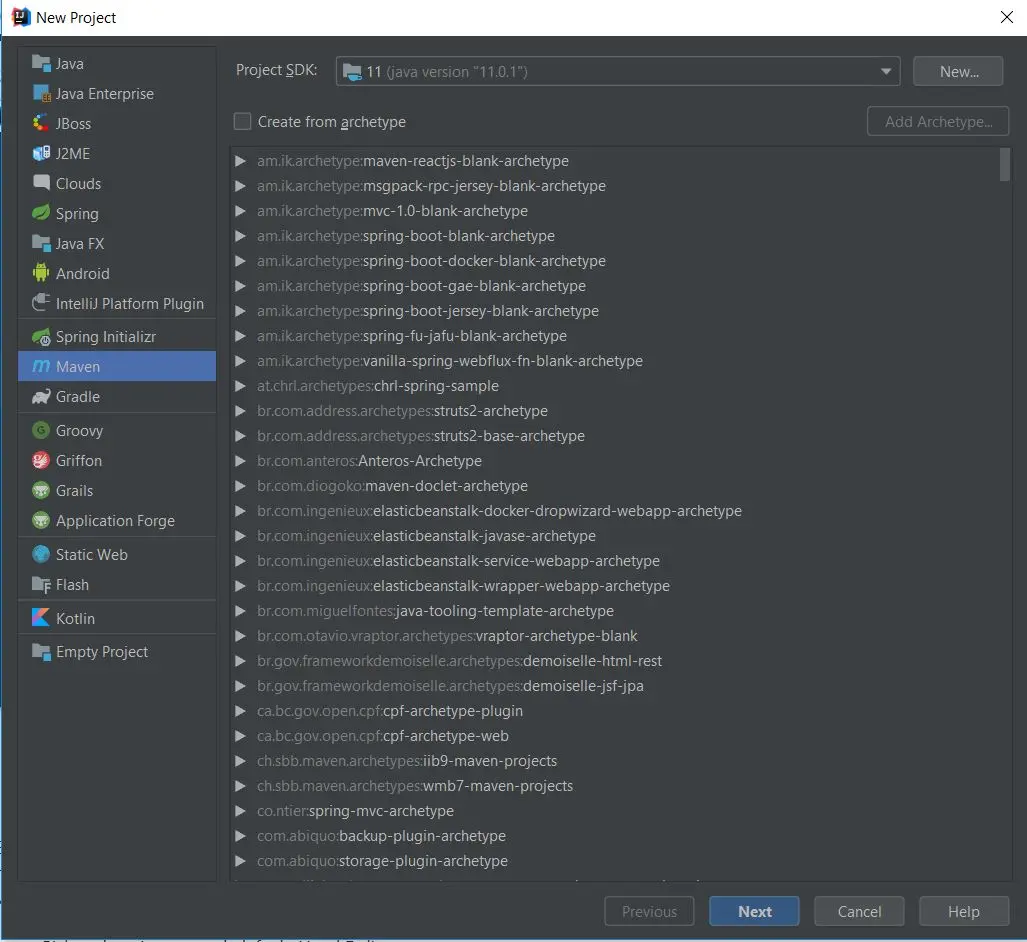
Task: Expand struts2-base-archetype node
Action: (240, 436)
